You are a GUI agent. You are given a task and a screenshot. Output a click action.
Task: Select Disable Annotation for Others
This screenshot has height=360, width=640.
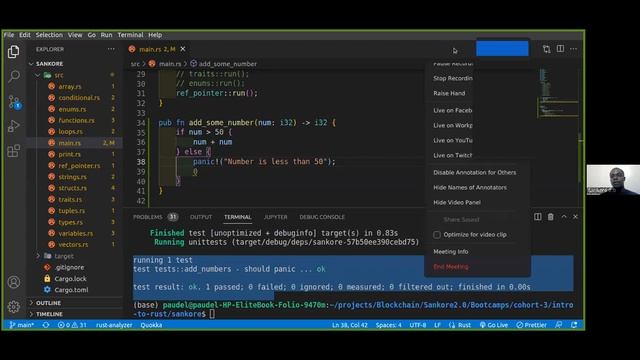pos(475,172)
